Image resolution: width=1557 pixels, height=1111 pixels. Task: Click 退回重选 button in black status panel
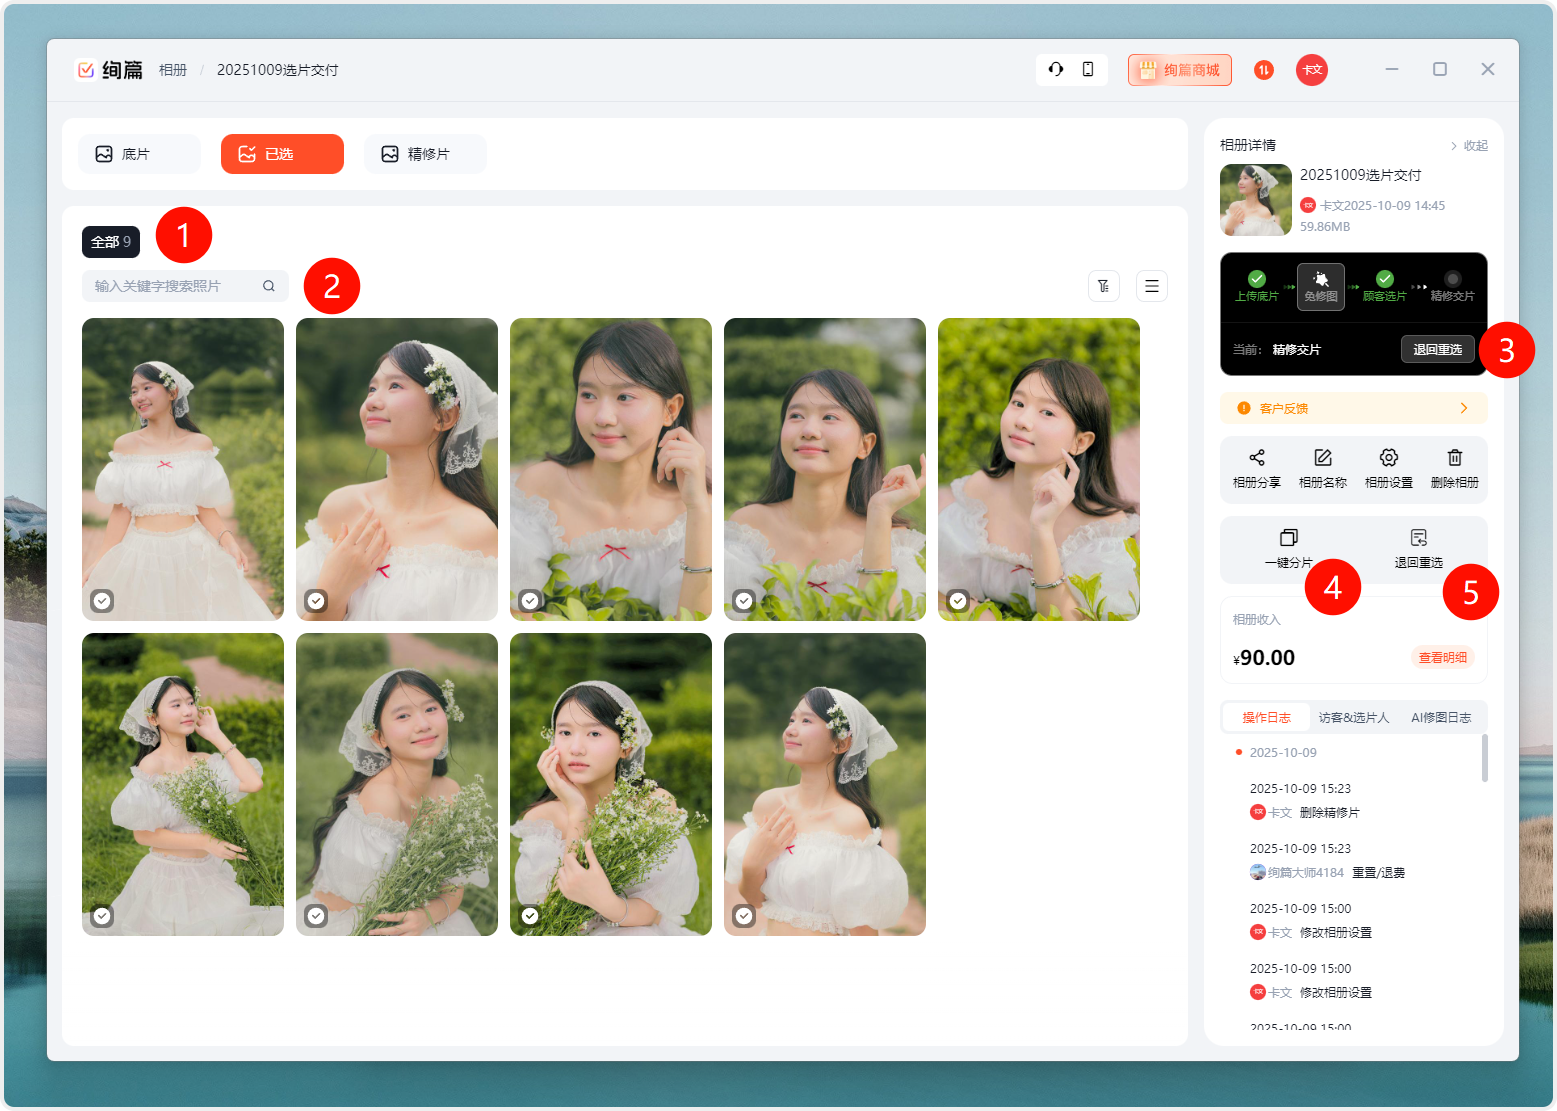(1437, 349)
